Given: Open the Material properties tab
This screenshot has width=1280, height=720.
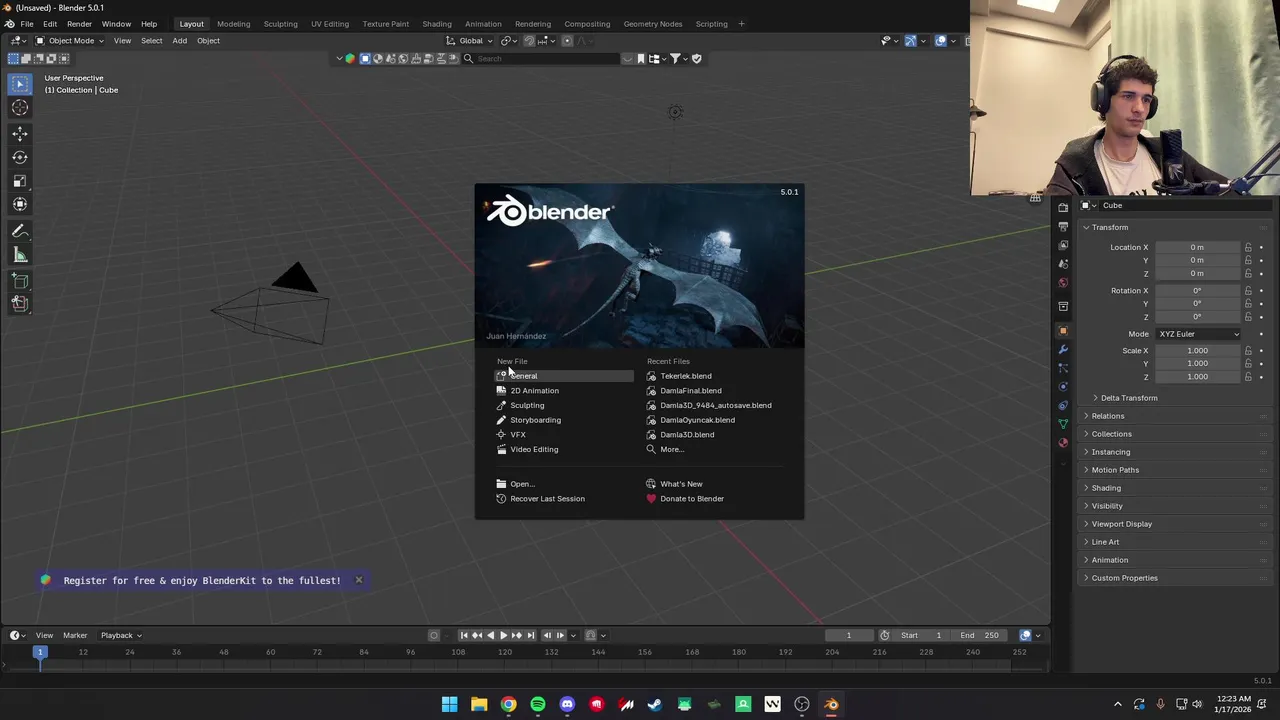Looking at the screenshot, I should click(x=1063, y=443).
